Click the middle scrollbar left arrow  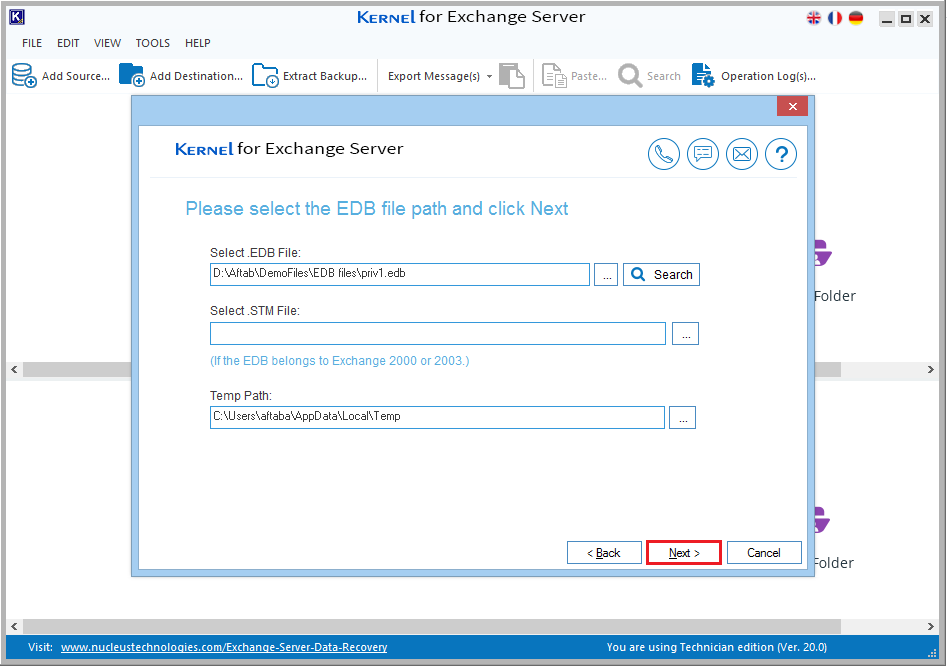click(14, 370)
